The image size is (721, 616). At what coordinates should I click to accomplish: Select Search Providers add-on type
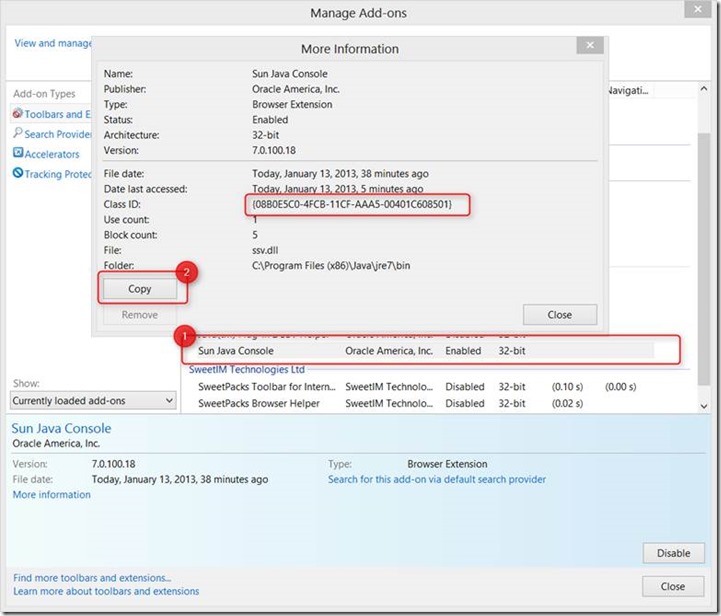point(58,134)
